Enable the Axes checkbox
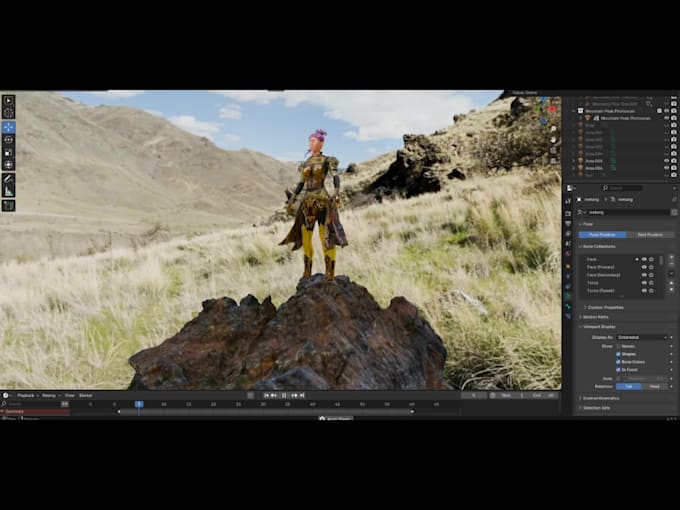This screenshot has width=680, height=510. click(618, 379)
